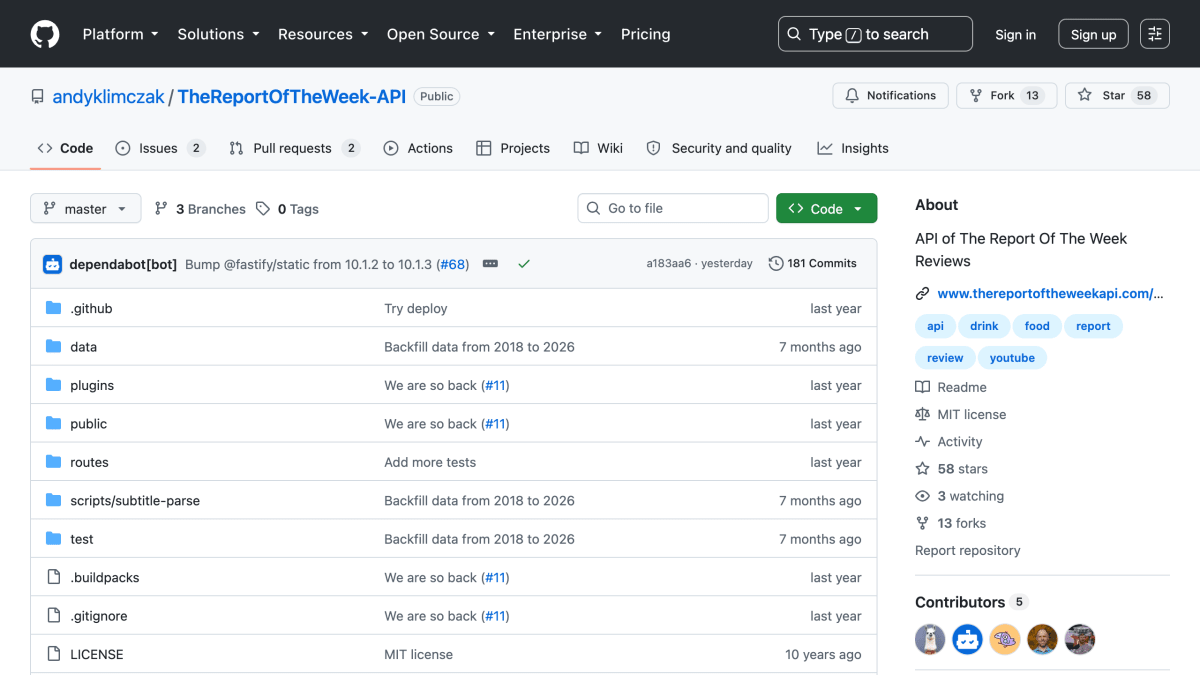Open the green Code dropdown
The image size is (1200, 675).
click(x=826, y=208)
